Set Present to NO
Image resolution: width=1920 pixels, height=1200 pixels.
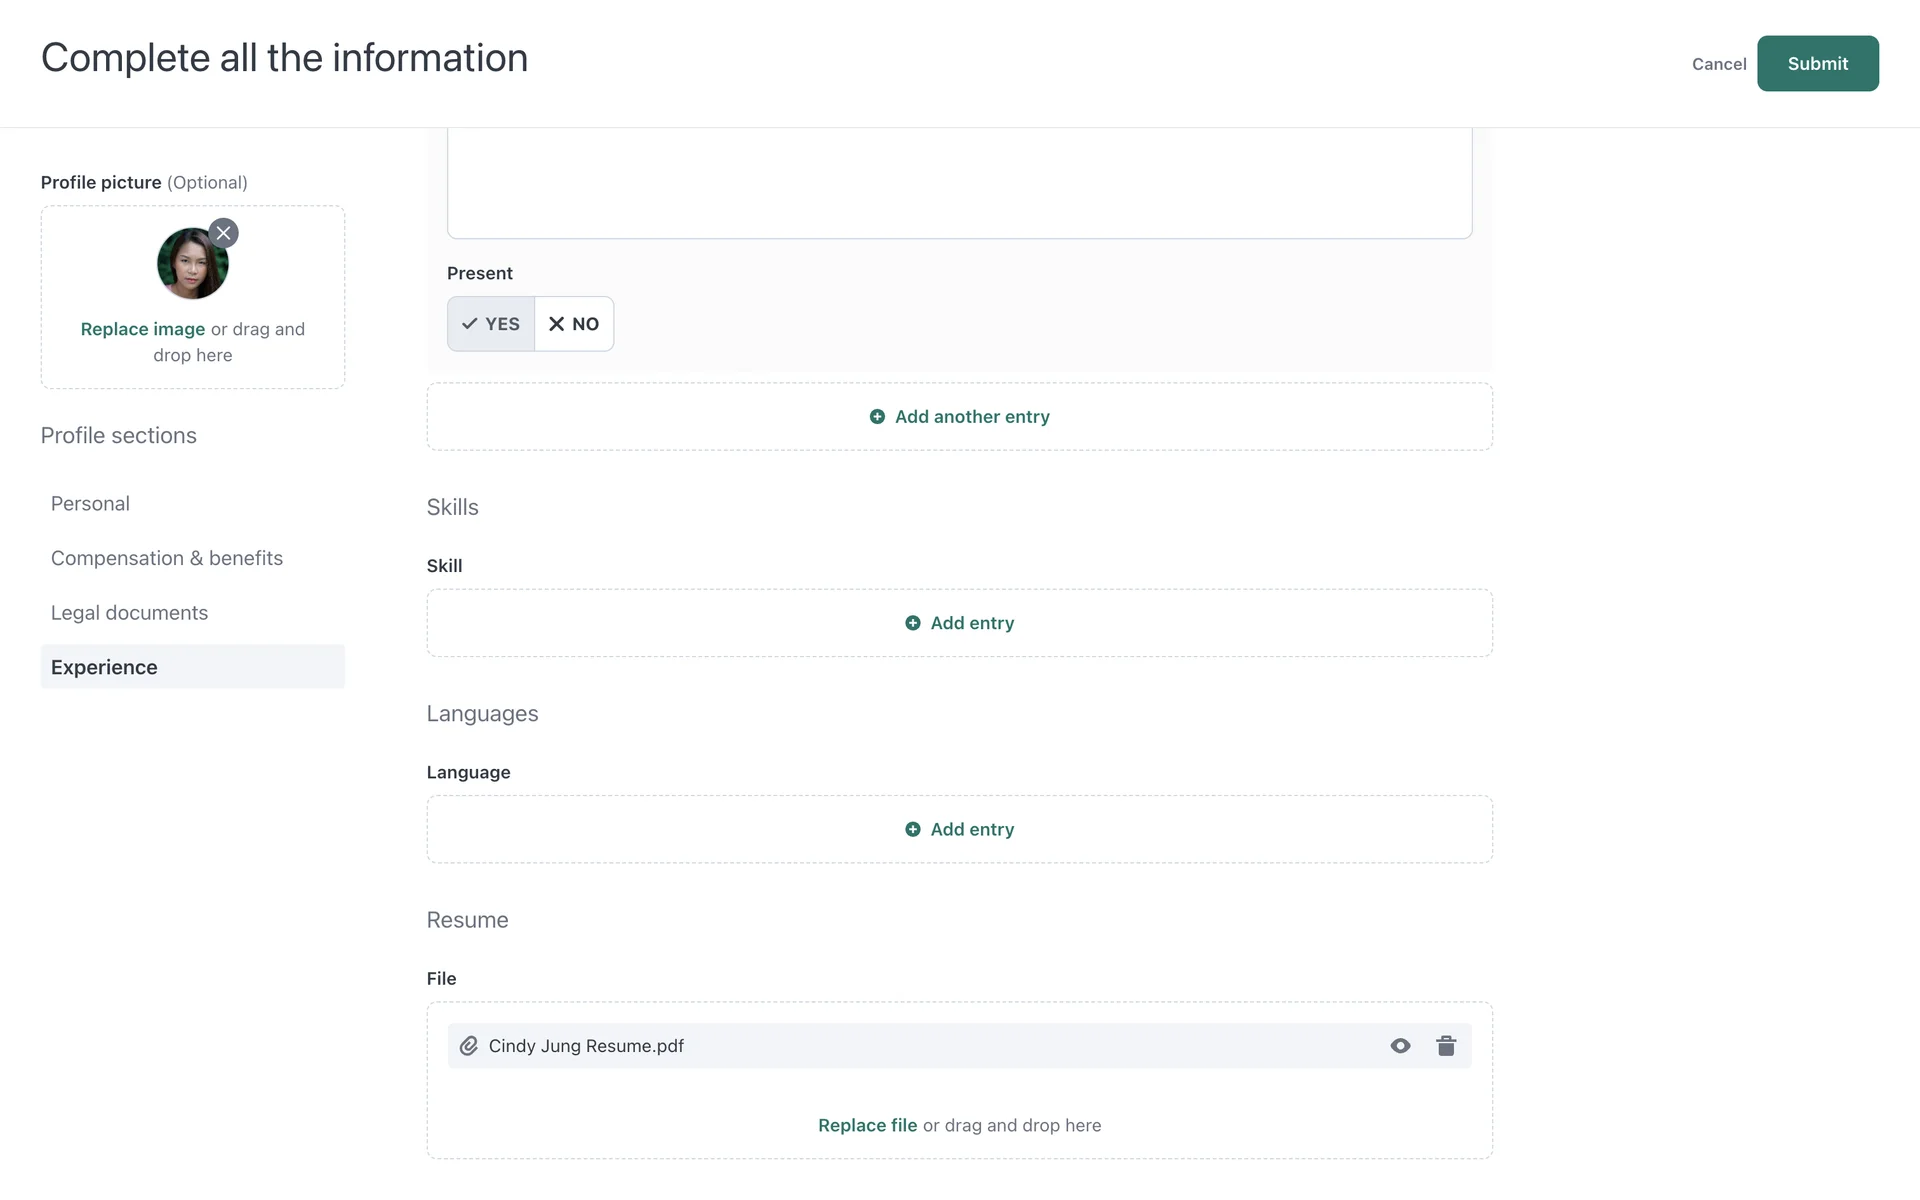point(574,324)
